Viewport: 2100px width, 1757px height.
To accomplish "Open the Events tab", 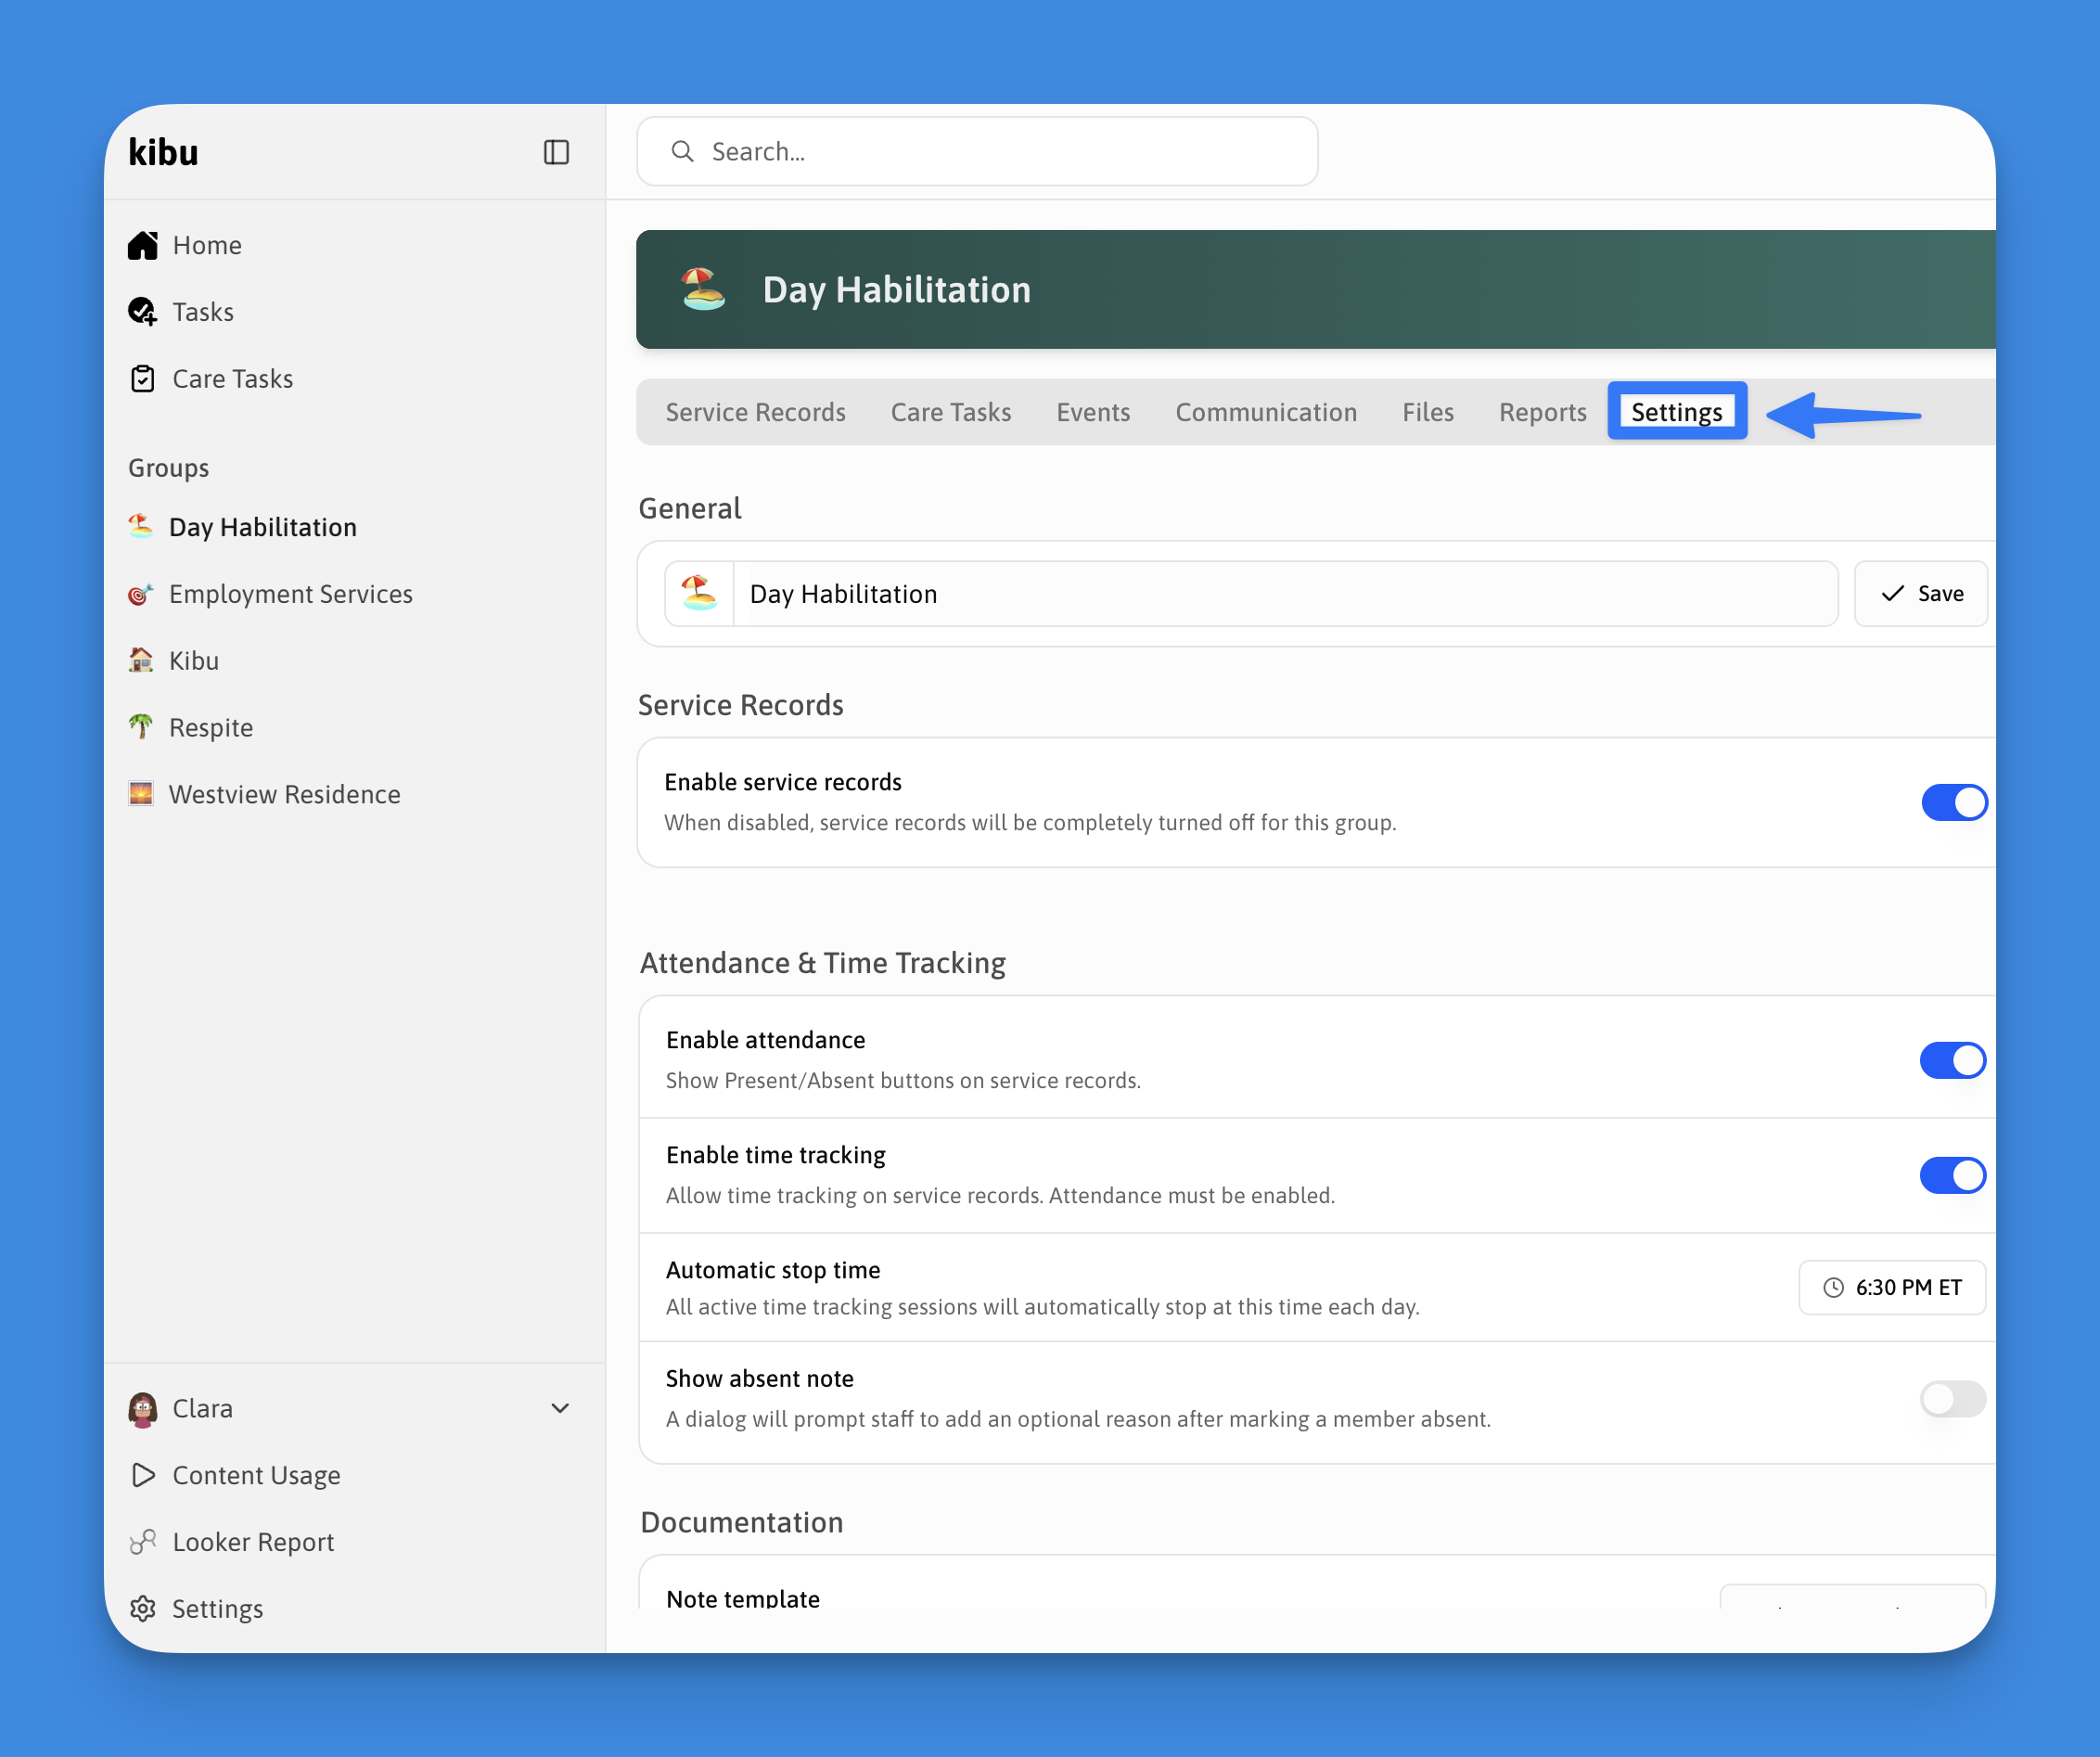I will coord(1093,412).
